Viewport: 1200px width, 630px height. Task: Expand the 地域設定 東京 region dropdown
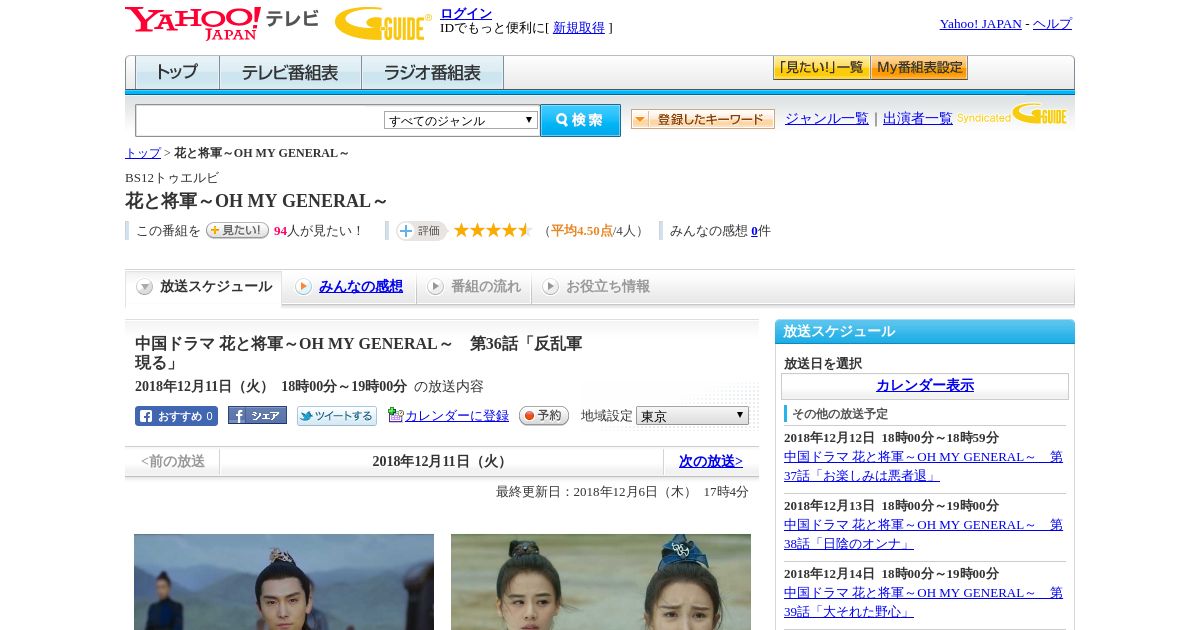[692, 416]
